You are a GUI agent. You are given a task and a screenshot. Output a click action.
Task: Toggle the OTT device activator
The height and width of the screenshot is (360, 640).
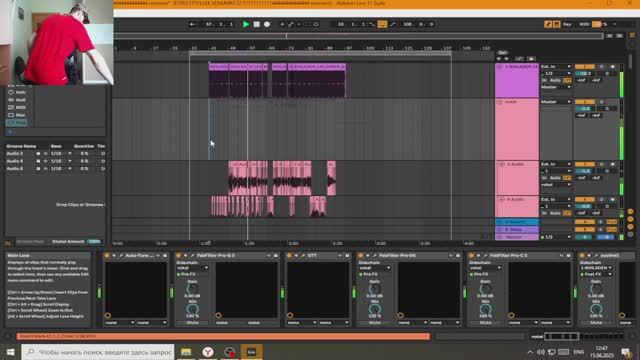pos(289,256)
